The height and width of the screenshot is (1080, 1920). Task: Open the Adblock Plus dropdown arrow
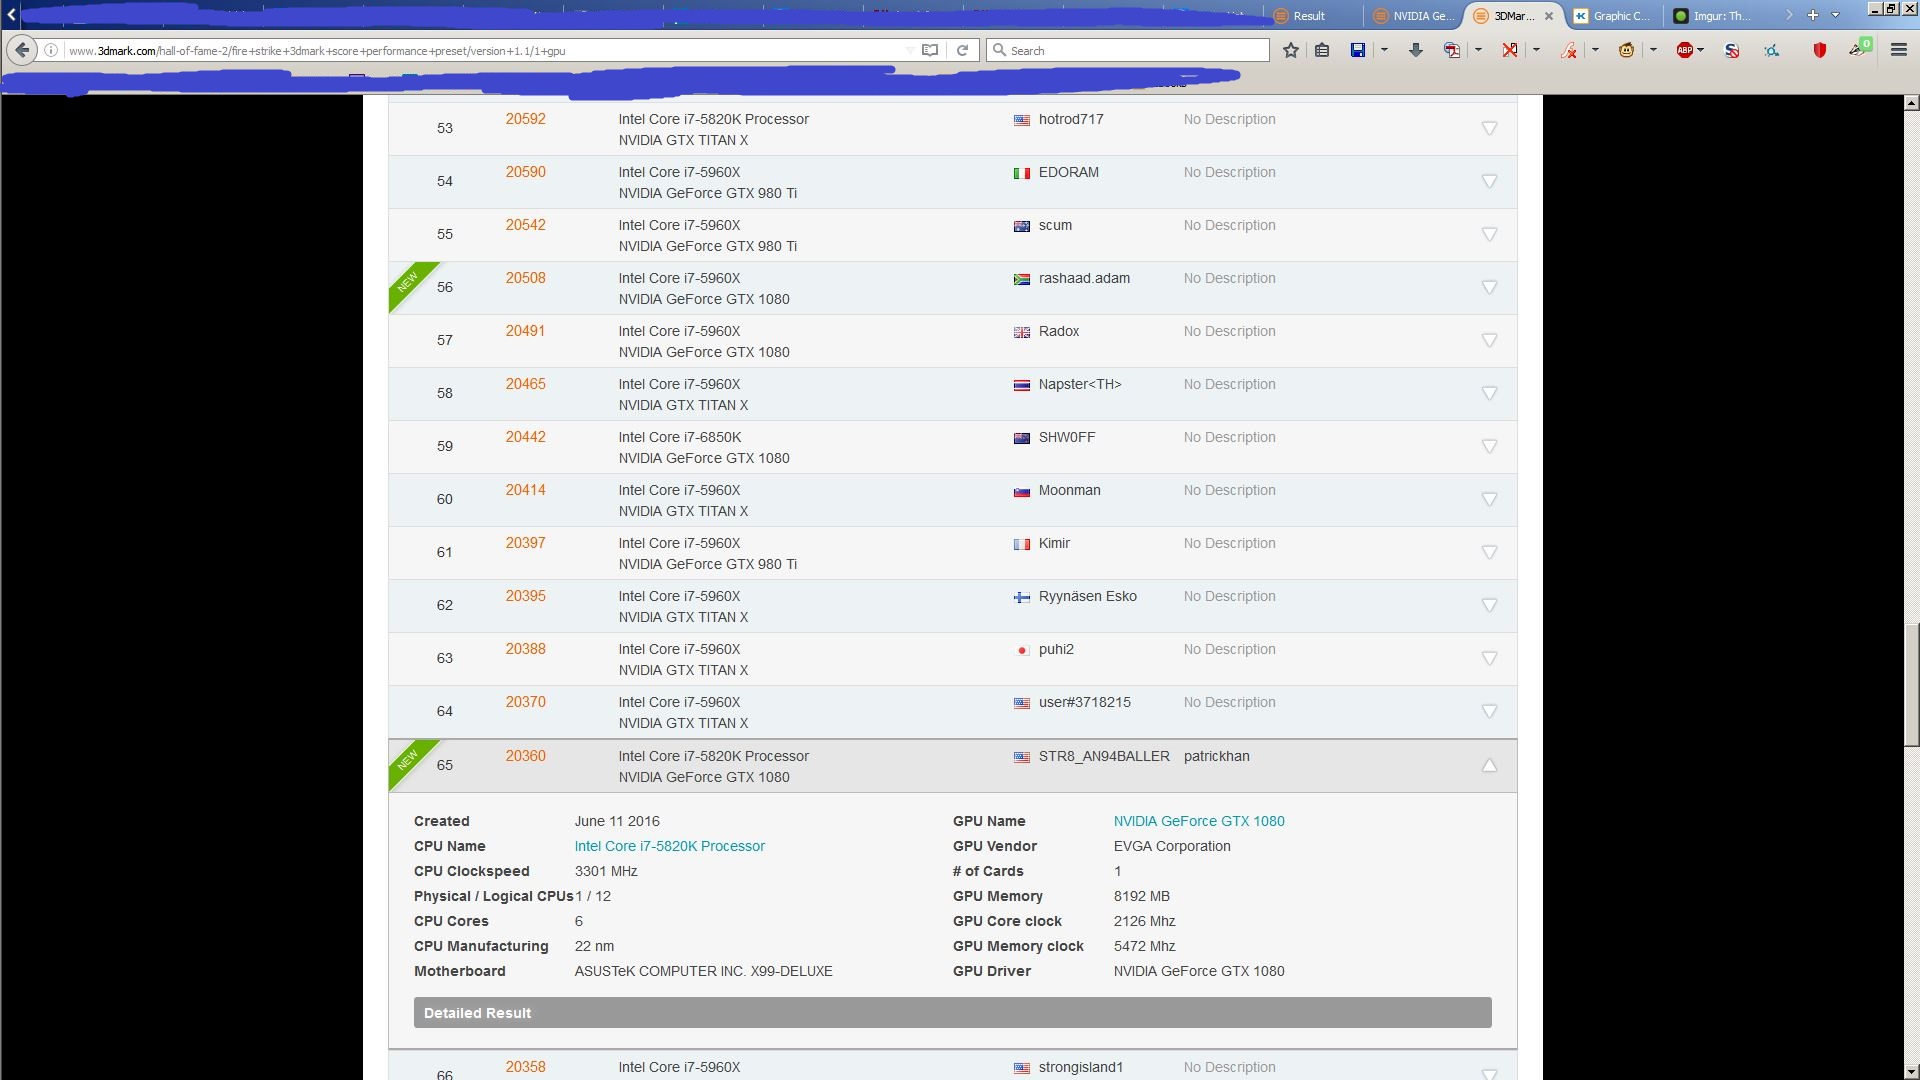pyautogui.click(x=1700, y=50)
